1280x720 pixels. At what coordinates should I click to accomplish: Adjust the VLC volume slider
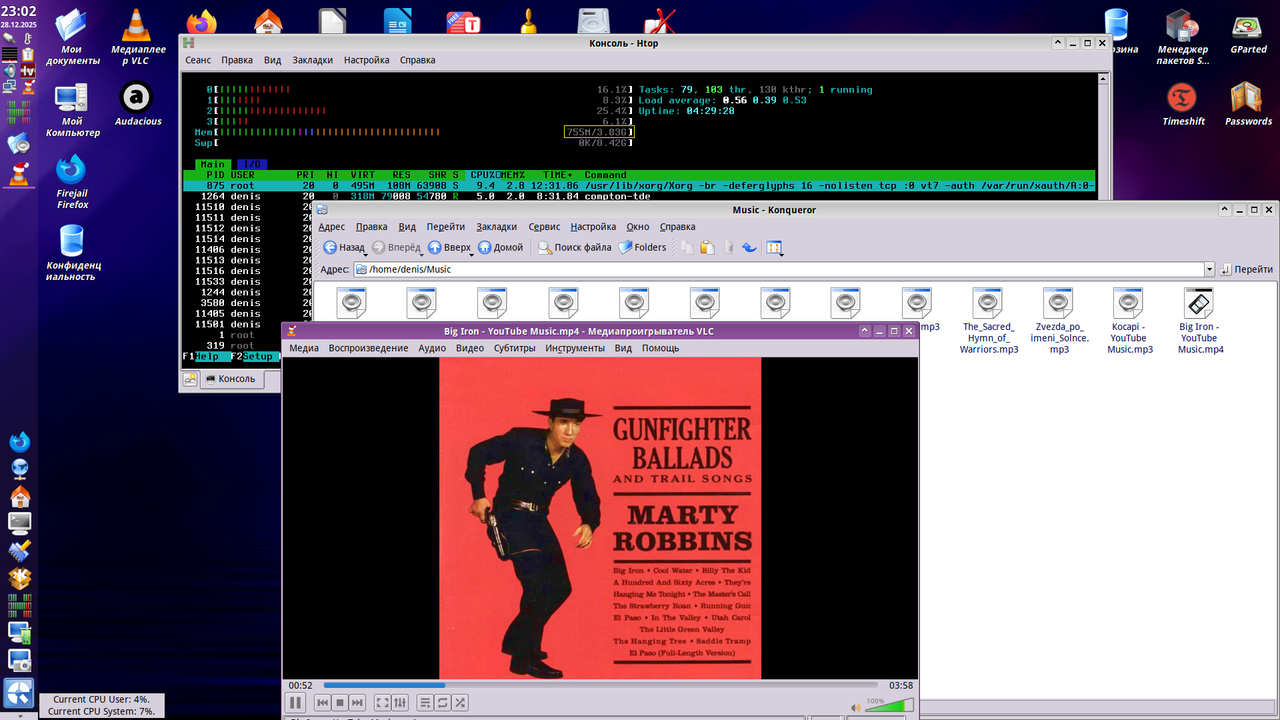point(889,706)
